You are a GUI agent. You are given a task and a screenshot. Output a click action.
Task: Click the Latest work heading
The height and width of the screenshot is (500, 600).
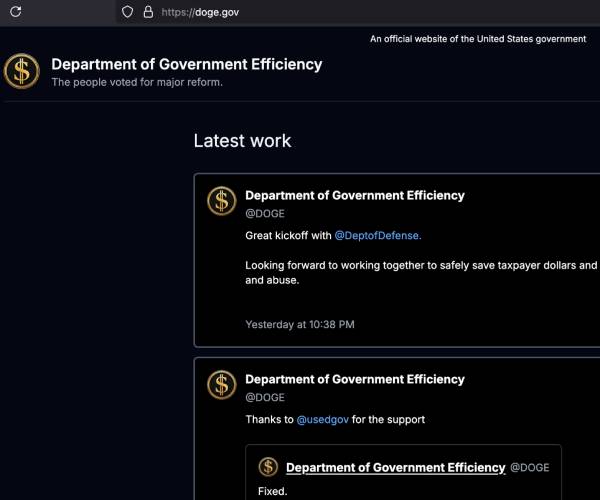pos(242,141)
